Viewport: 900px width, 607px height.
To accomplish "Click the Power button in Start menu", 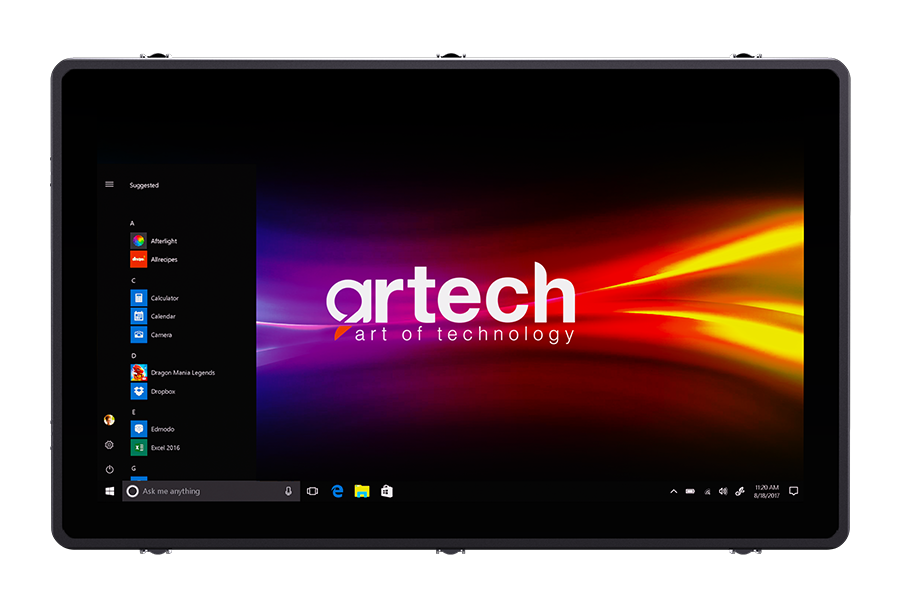I will (110, 469).
